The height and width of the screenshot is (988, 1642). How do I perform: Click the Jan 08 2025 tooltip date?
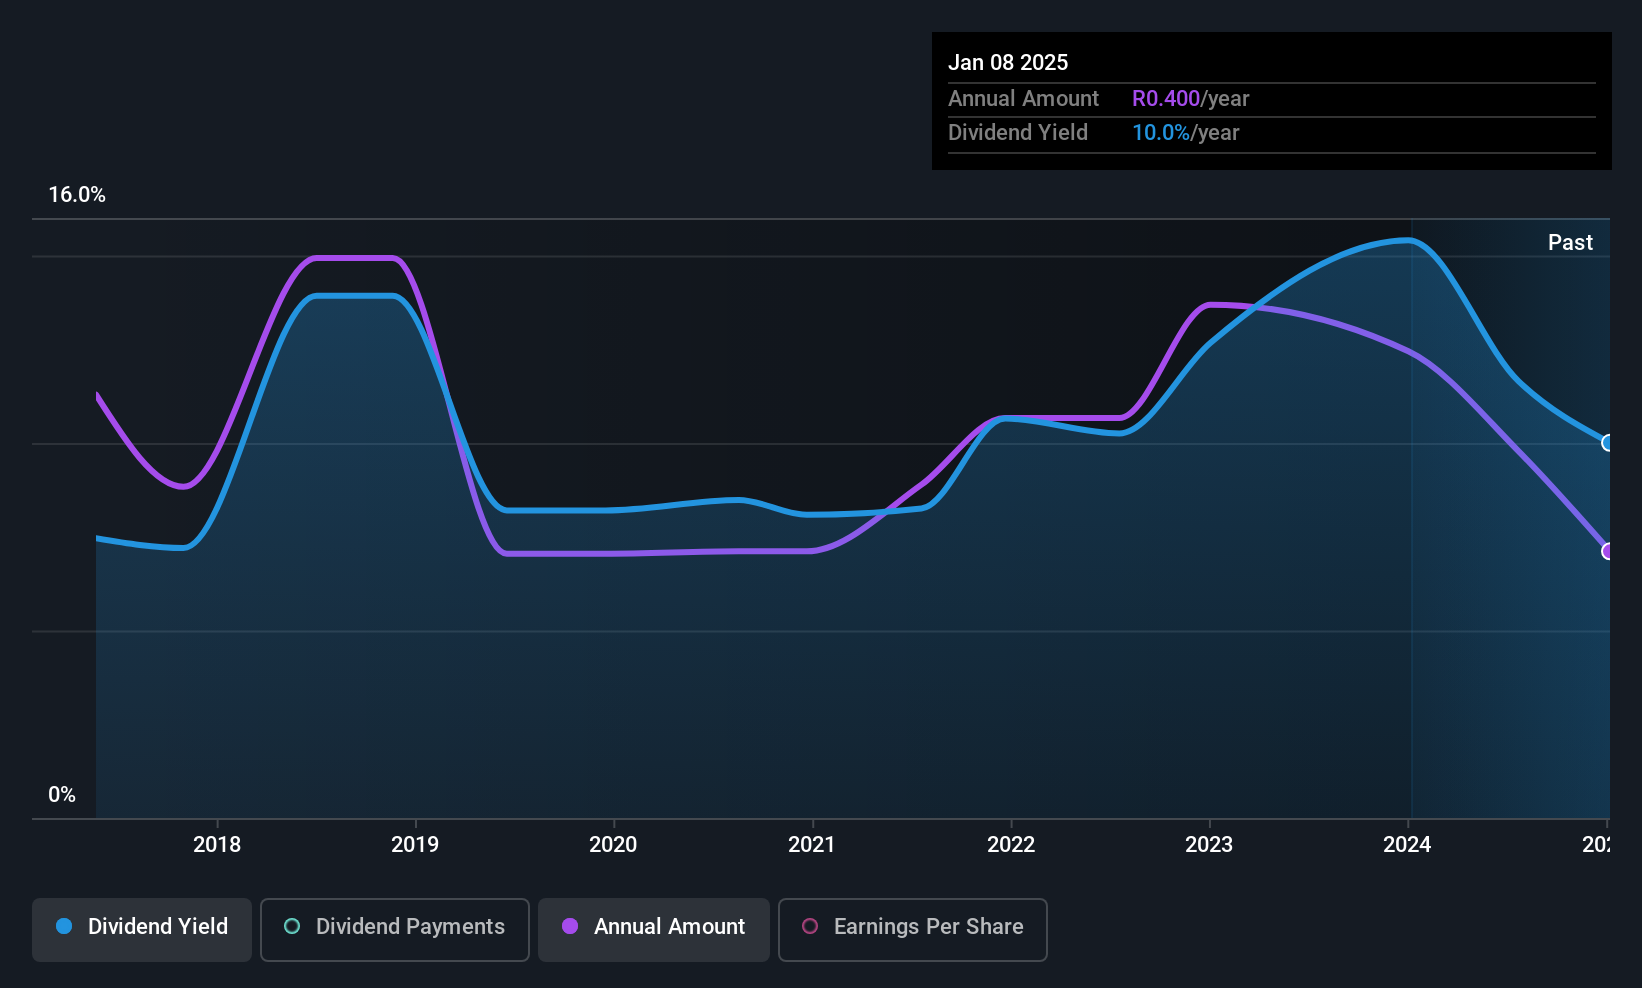pyautogui.click(x=1008, y=62)
